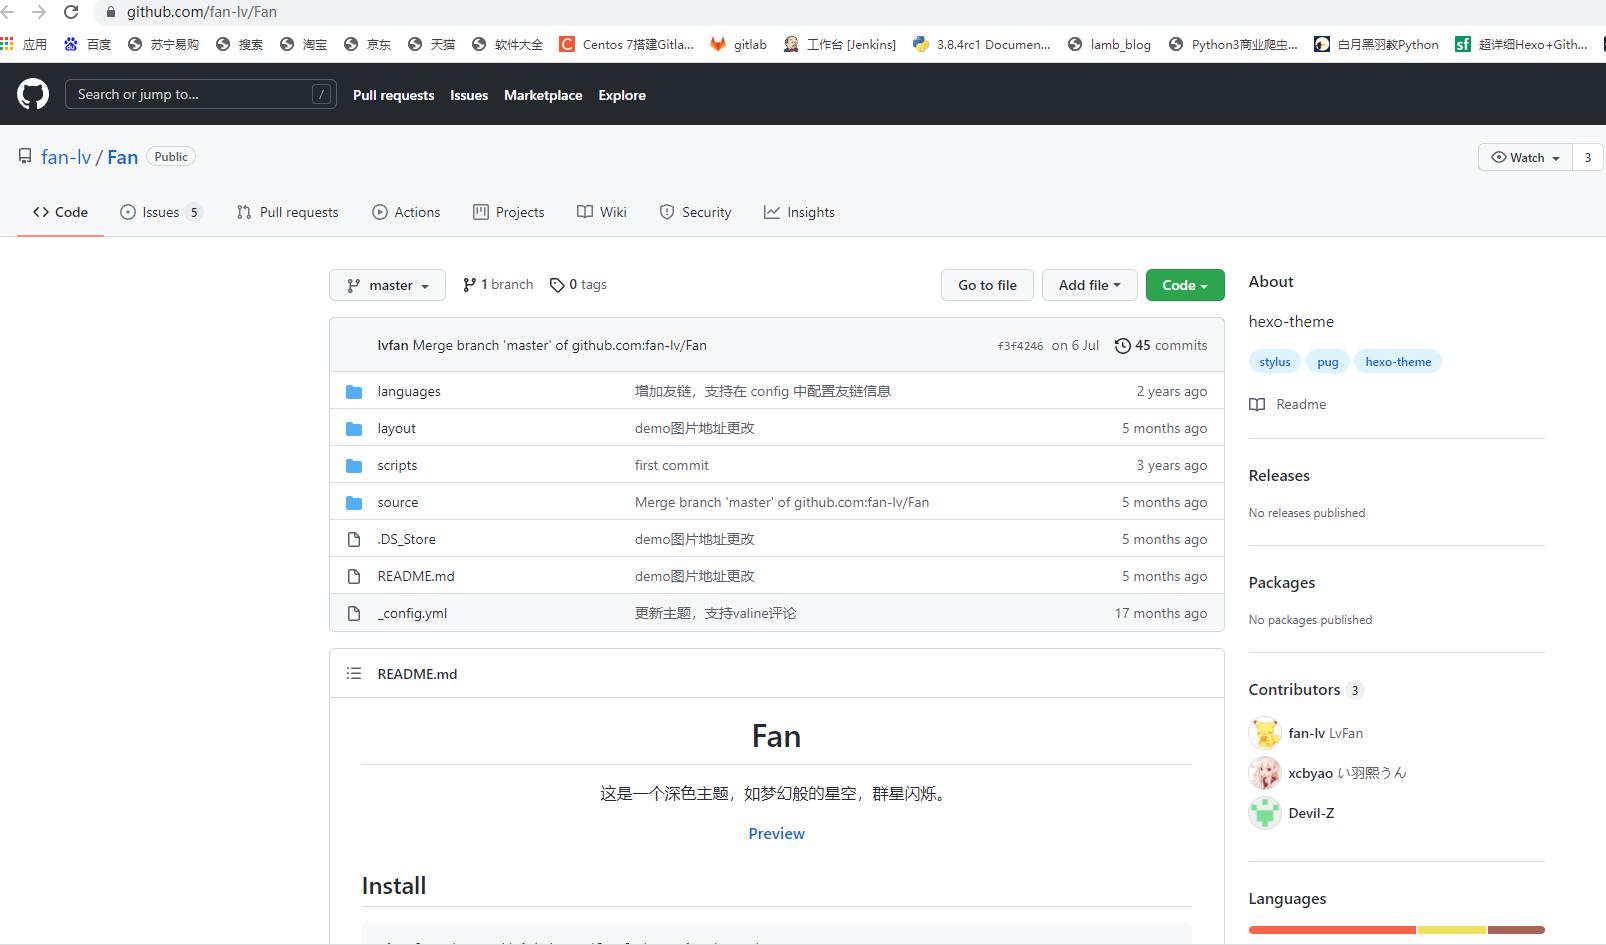
Task: View the 1 branch link
Action: point(498,285)
